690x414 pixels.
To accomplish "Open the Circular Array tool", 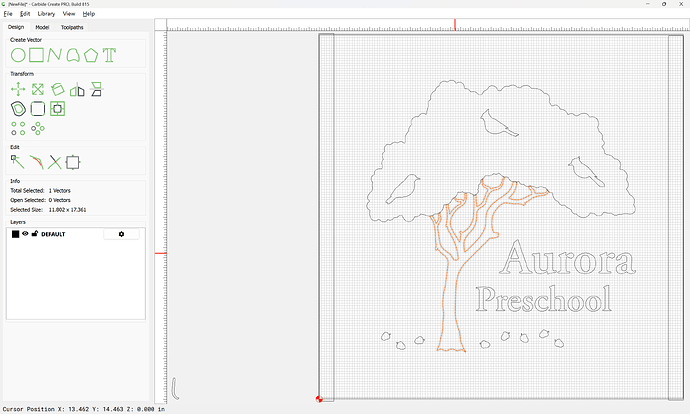I will [38, 128].
